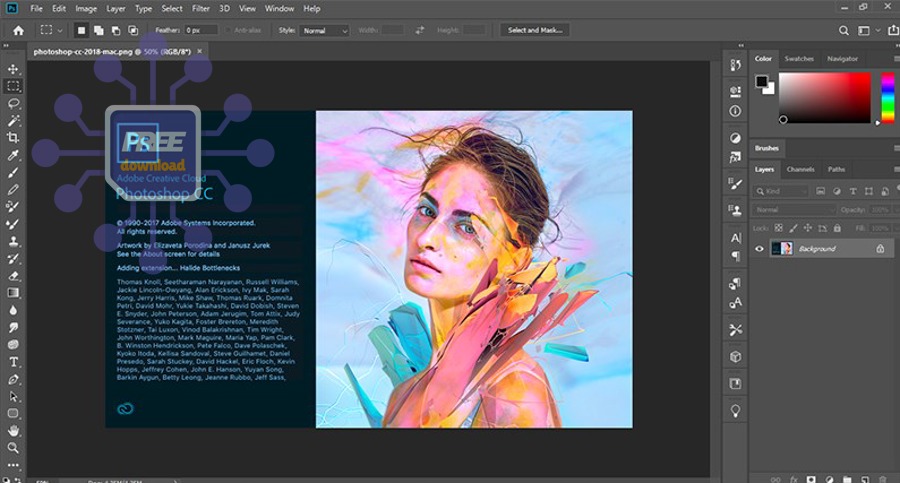
Task: Open the File menu
Action: pyautogui.click(x=36, y=9)
